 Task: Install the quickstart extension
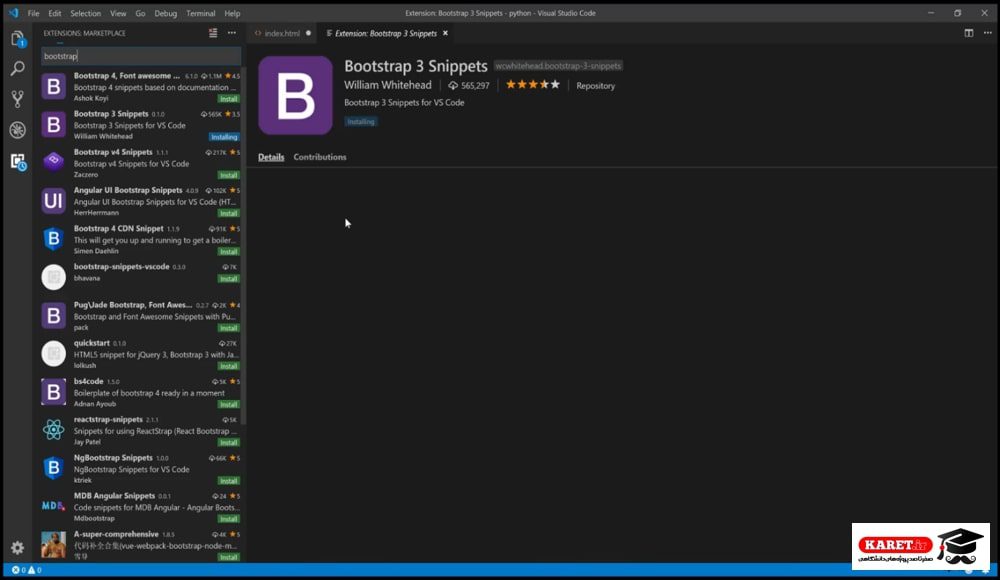pyautogui.click(x=228, y=366)
